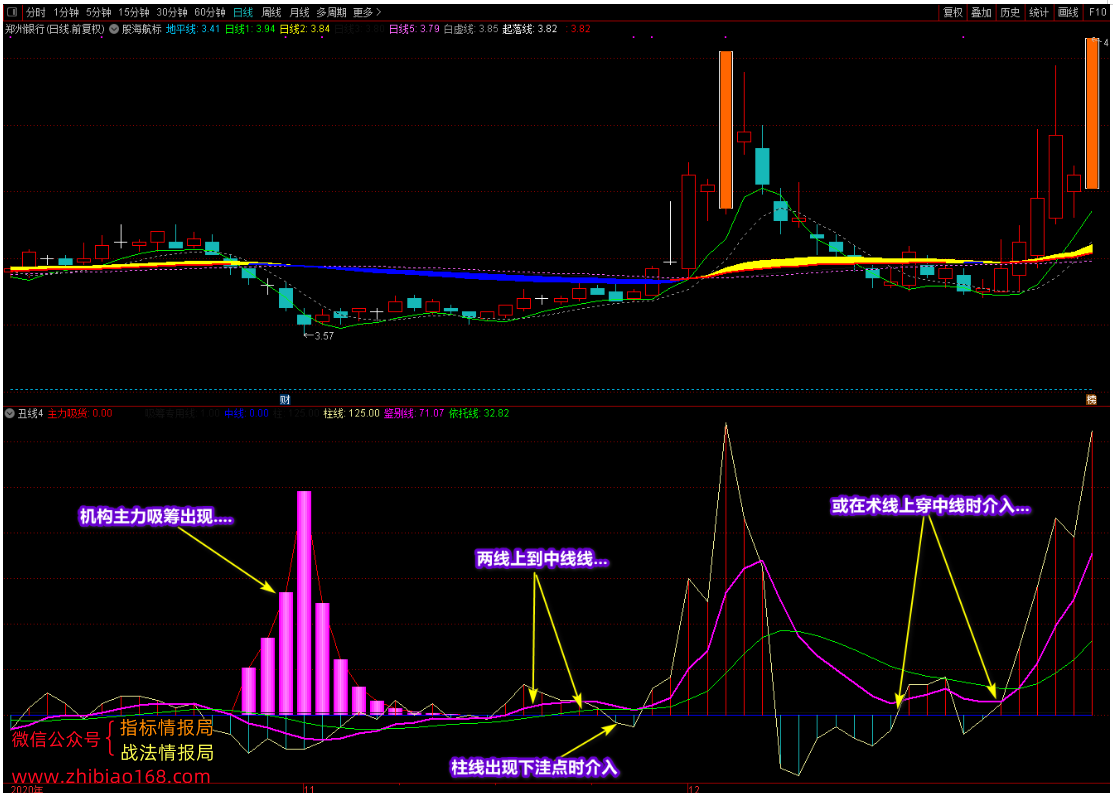
Task: Click the 中线 0.00 label
Action: pos(246,413)
